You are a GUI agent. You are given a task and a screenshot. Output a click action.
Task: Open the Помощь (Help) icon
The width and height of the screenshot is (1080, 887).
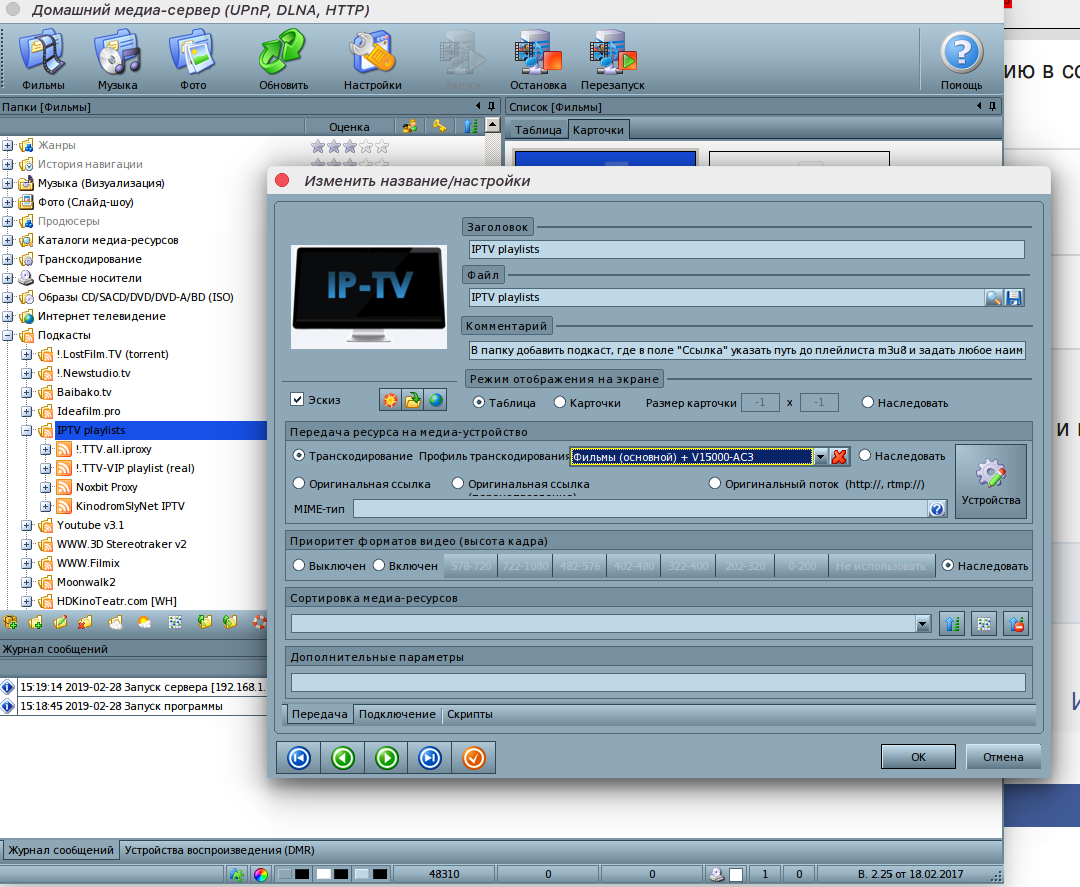(x=961, y=59)
